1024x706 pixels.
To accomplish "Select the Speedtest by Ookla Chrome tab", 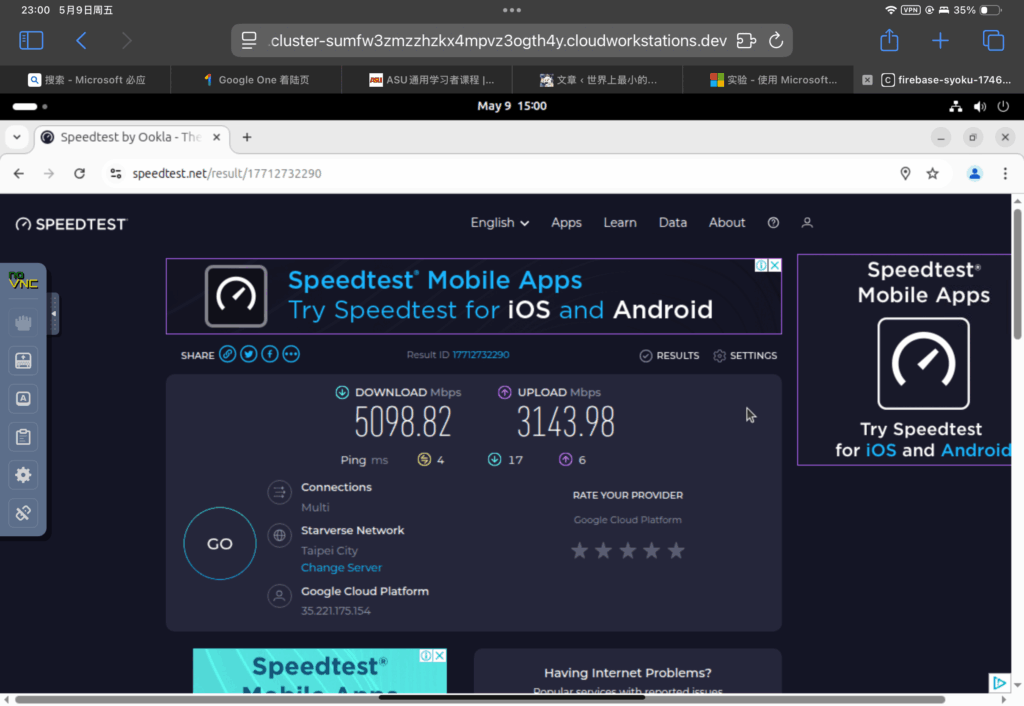I will coord(131,137).
